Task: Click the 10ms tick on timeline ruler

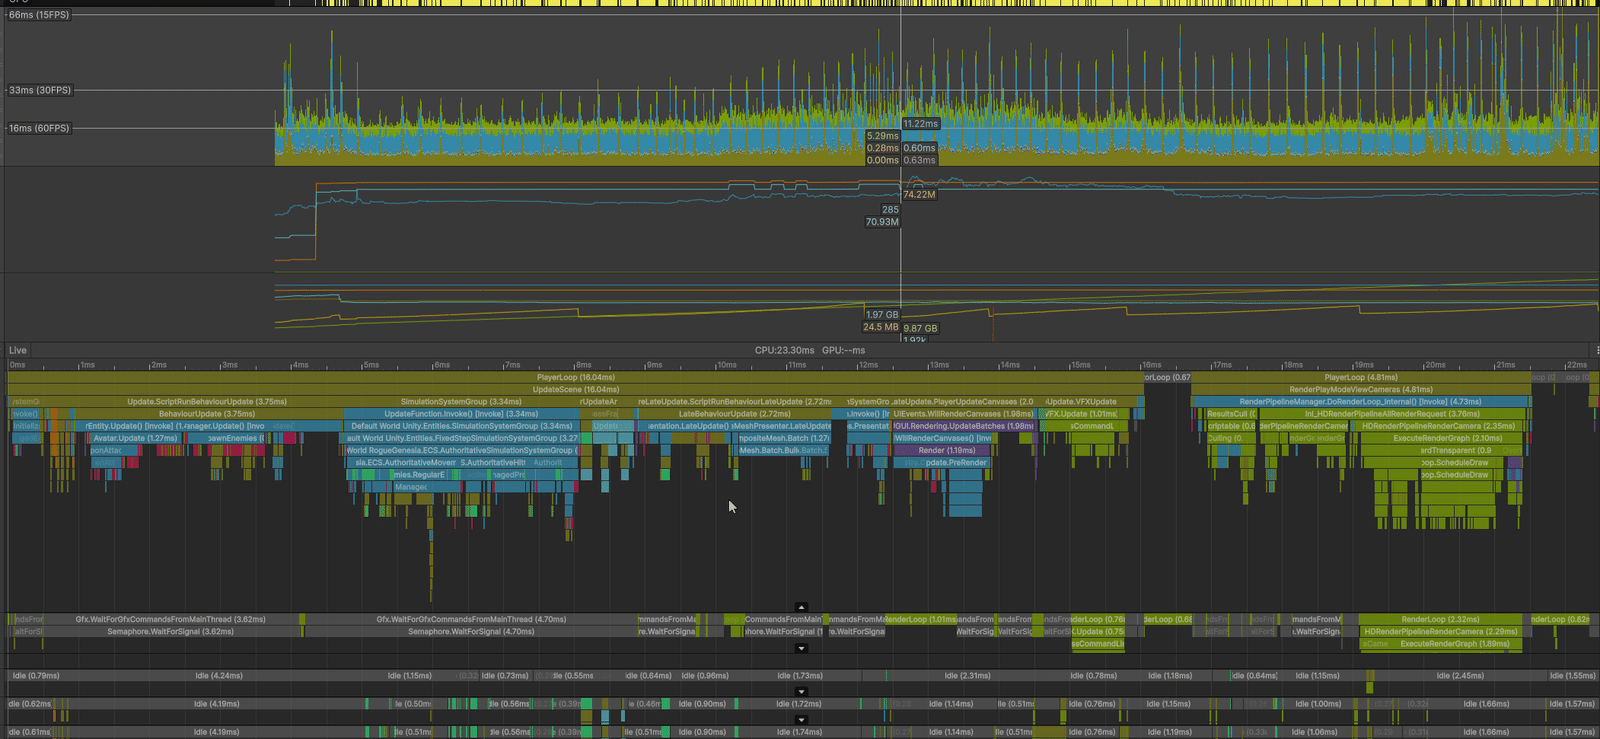Action: tap(726, 365)
